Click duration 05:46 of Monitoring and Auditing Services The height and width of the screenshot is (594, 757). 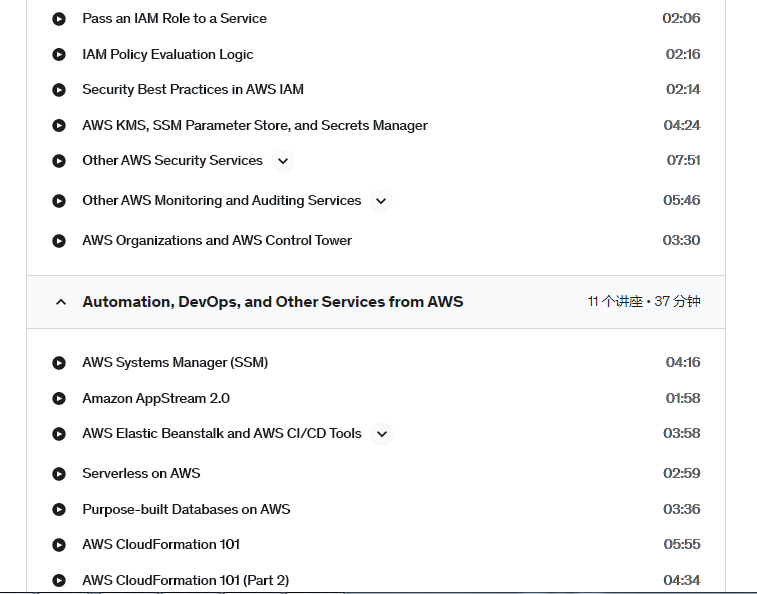click(682, 200)
